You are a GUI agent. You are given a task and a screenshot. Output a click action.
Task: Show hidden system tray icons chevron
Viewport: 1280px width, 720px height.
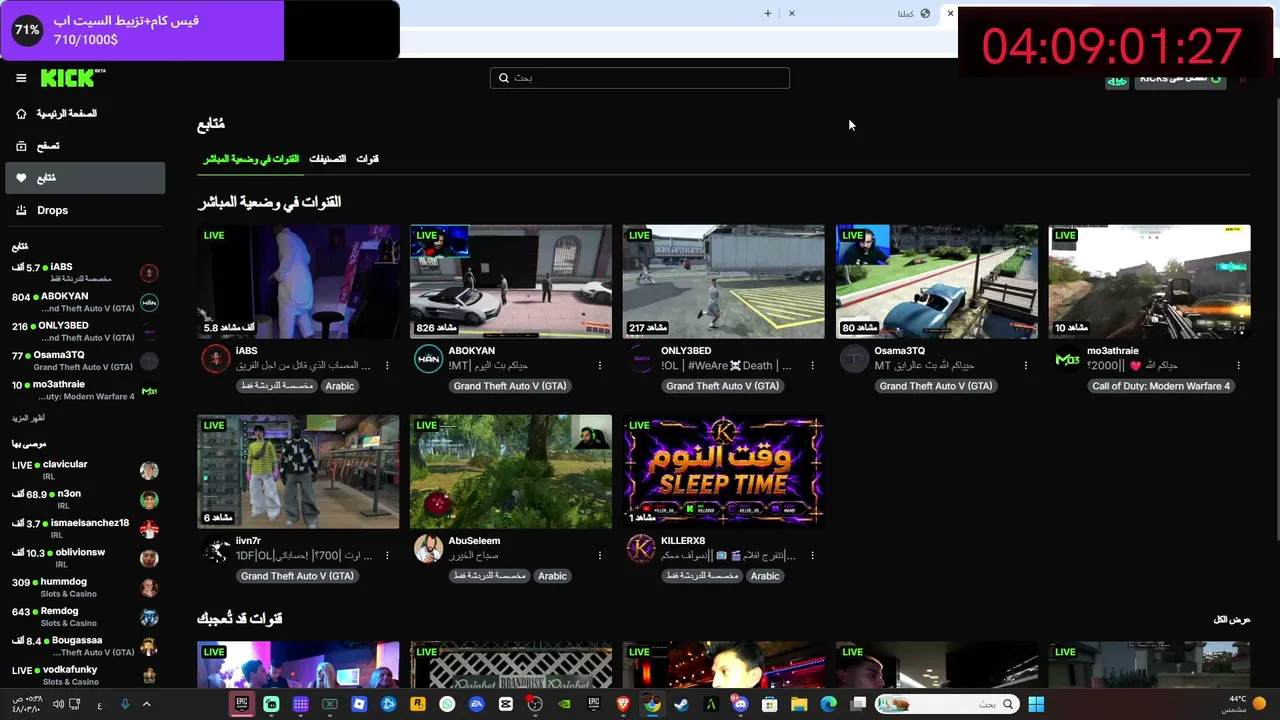click(x=146, y=704)
